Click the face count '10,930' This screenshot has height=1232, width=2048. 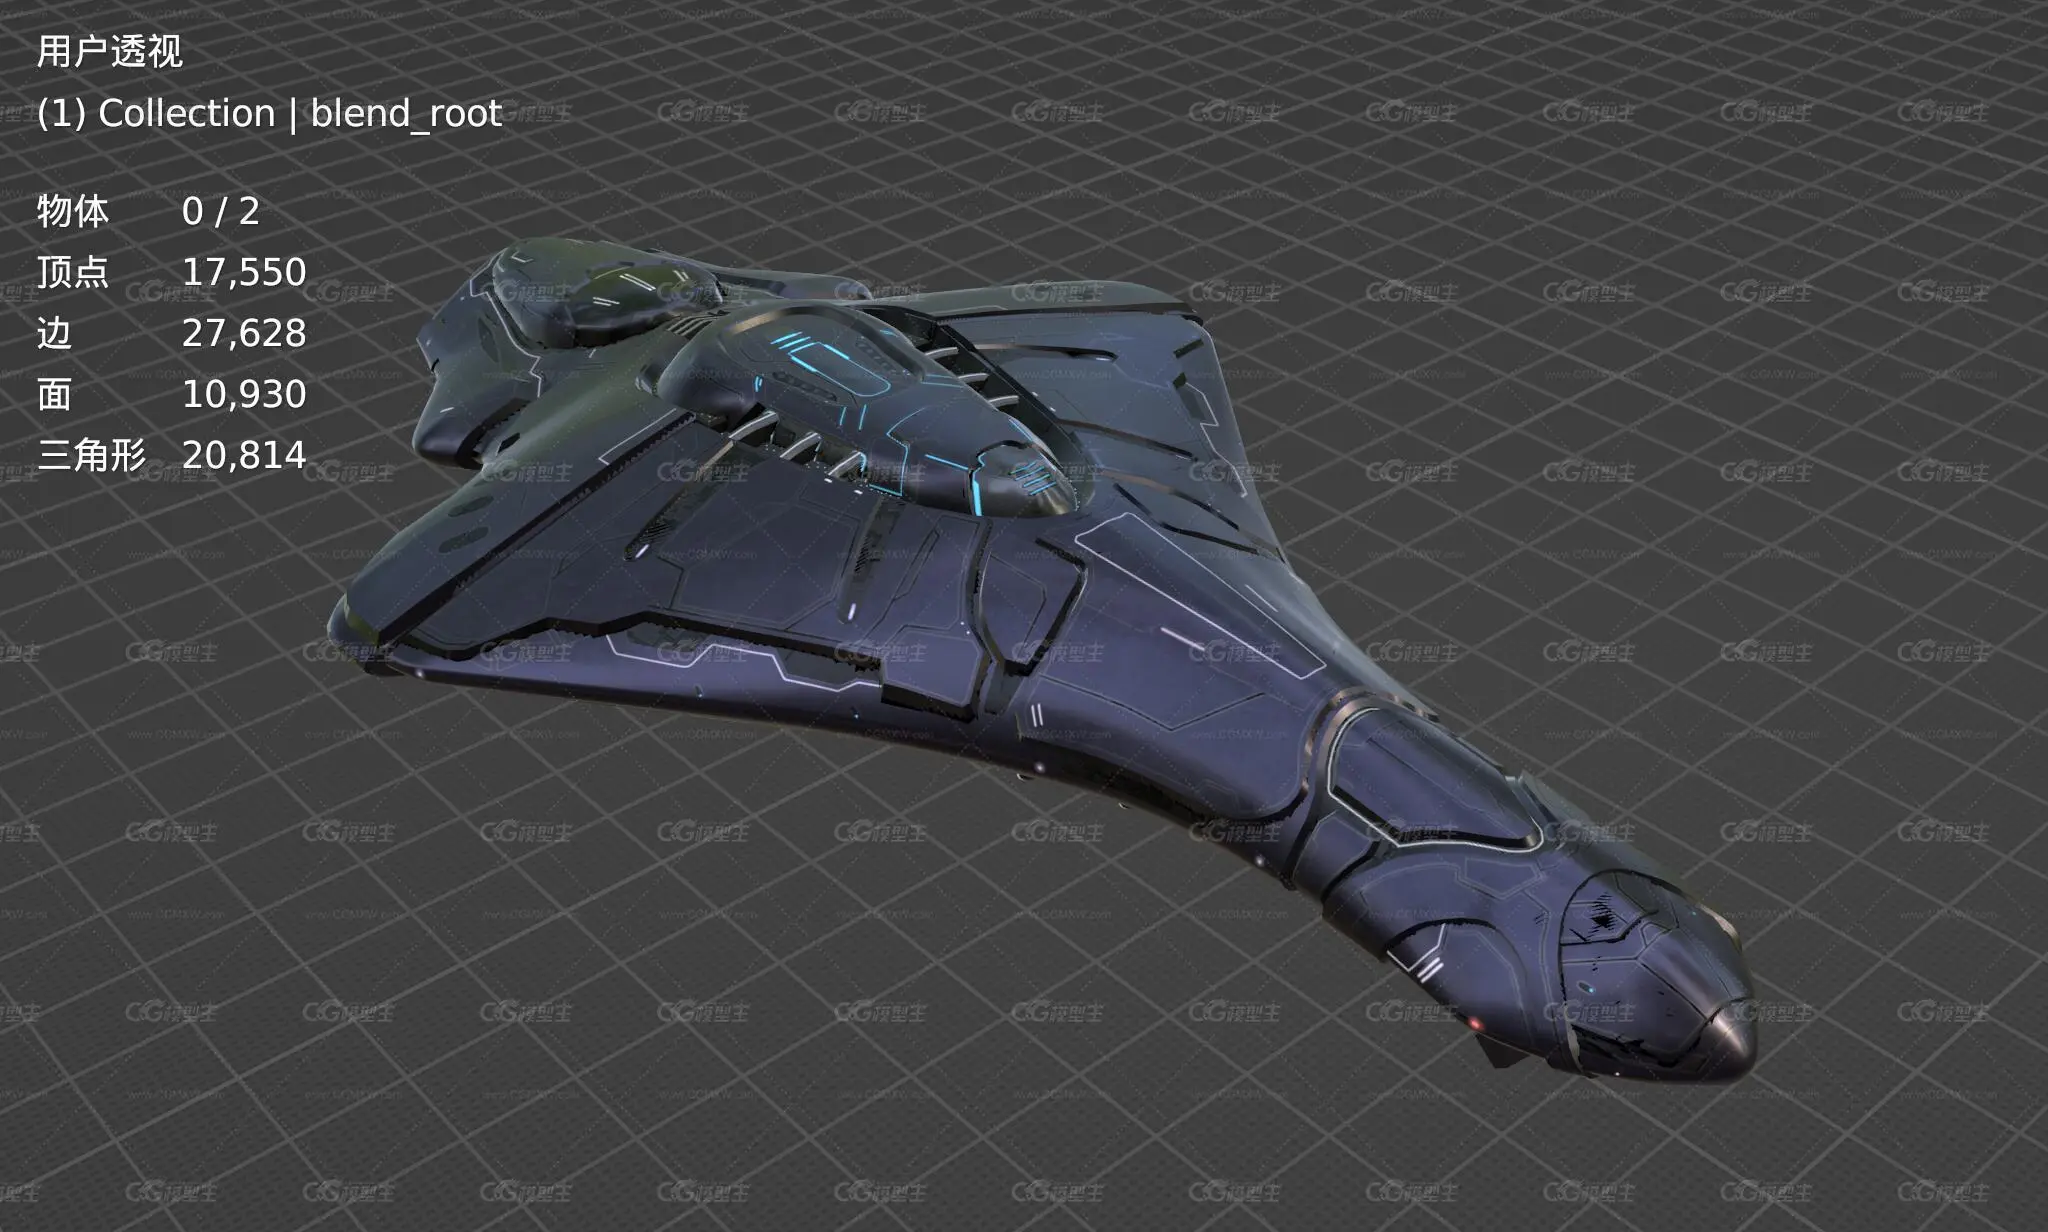(244, 395)
